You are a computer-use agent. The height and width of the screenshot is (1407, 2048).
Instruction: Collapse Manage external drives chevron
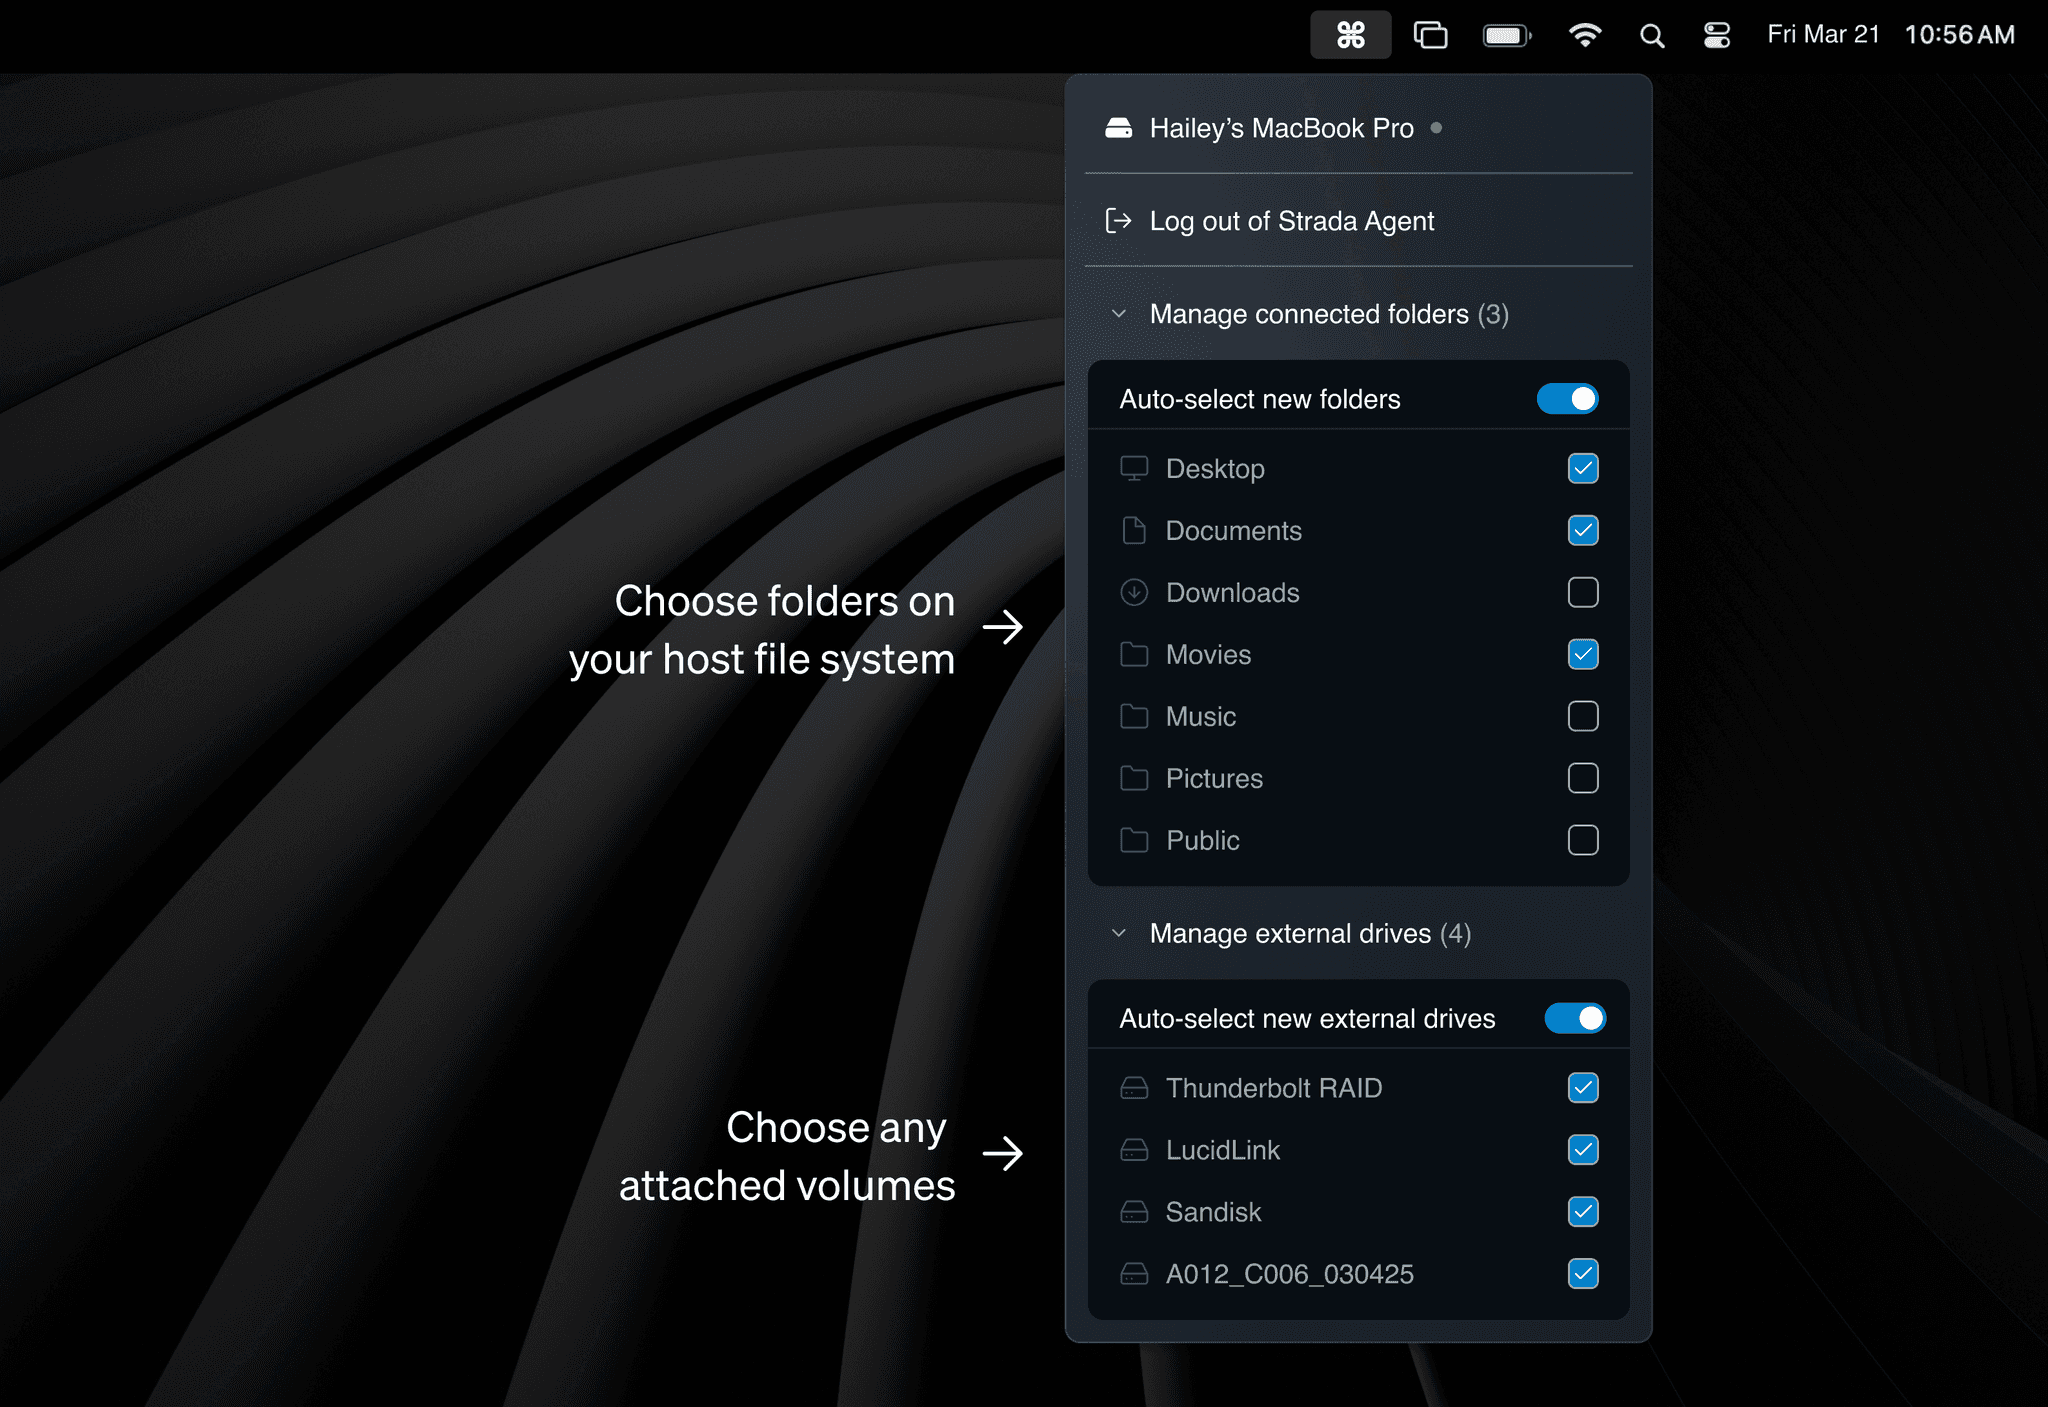click(x=1119, y=933)
